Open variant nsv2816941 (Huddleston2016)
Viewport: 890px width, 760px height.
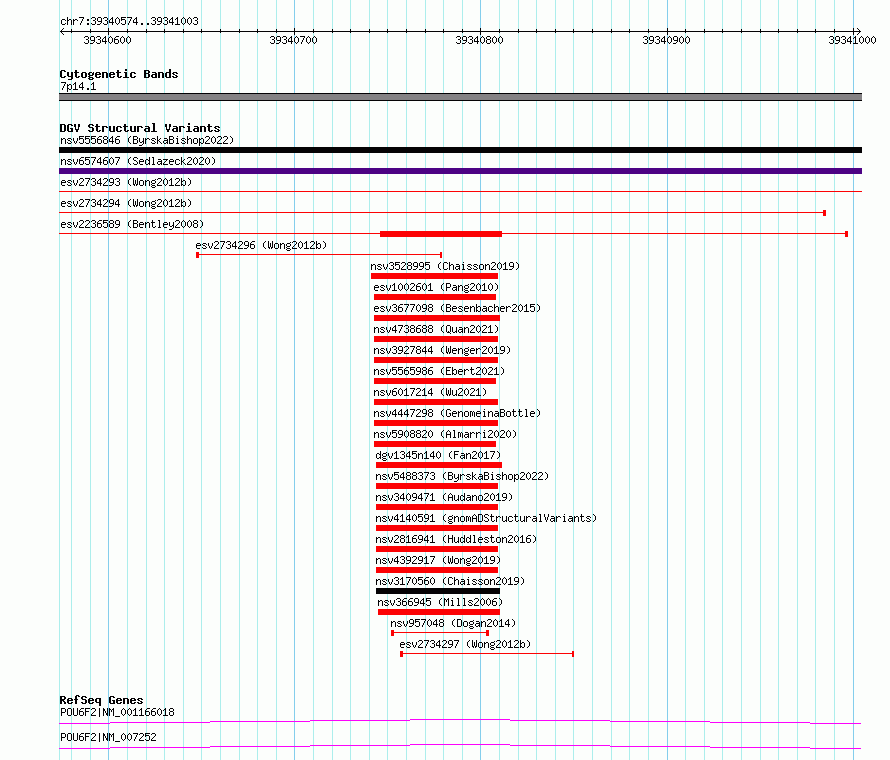click(456, 539)
